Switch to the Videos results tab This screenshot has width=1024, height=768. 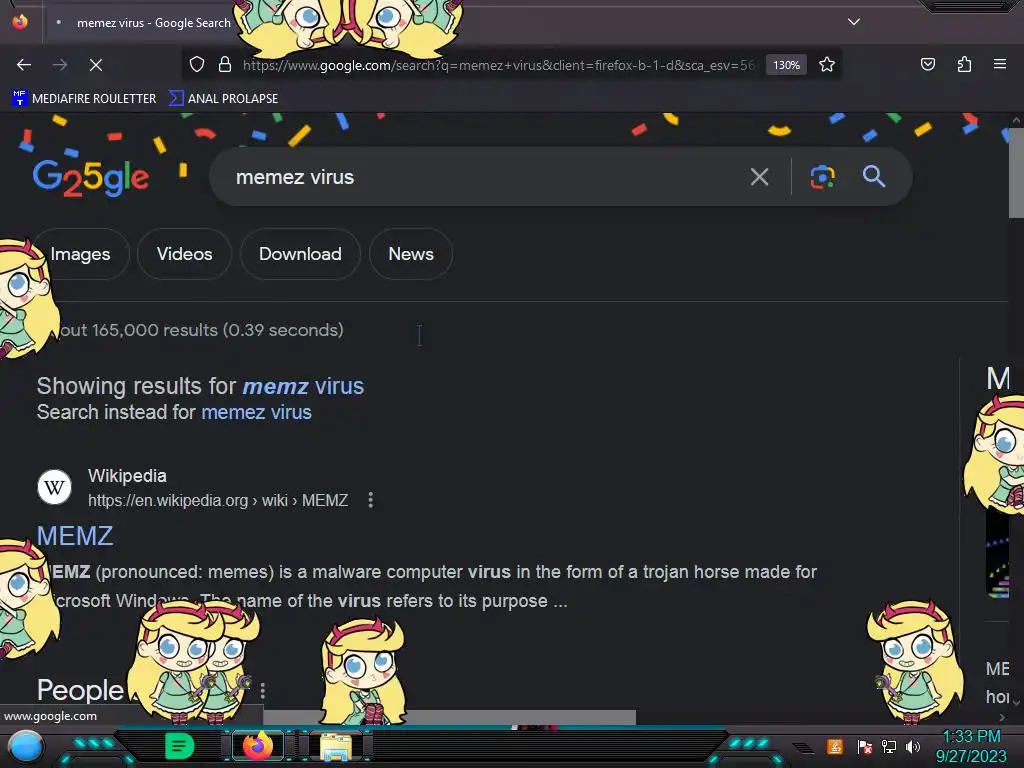tap(184, 254)
